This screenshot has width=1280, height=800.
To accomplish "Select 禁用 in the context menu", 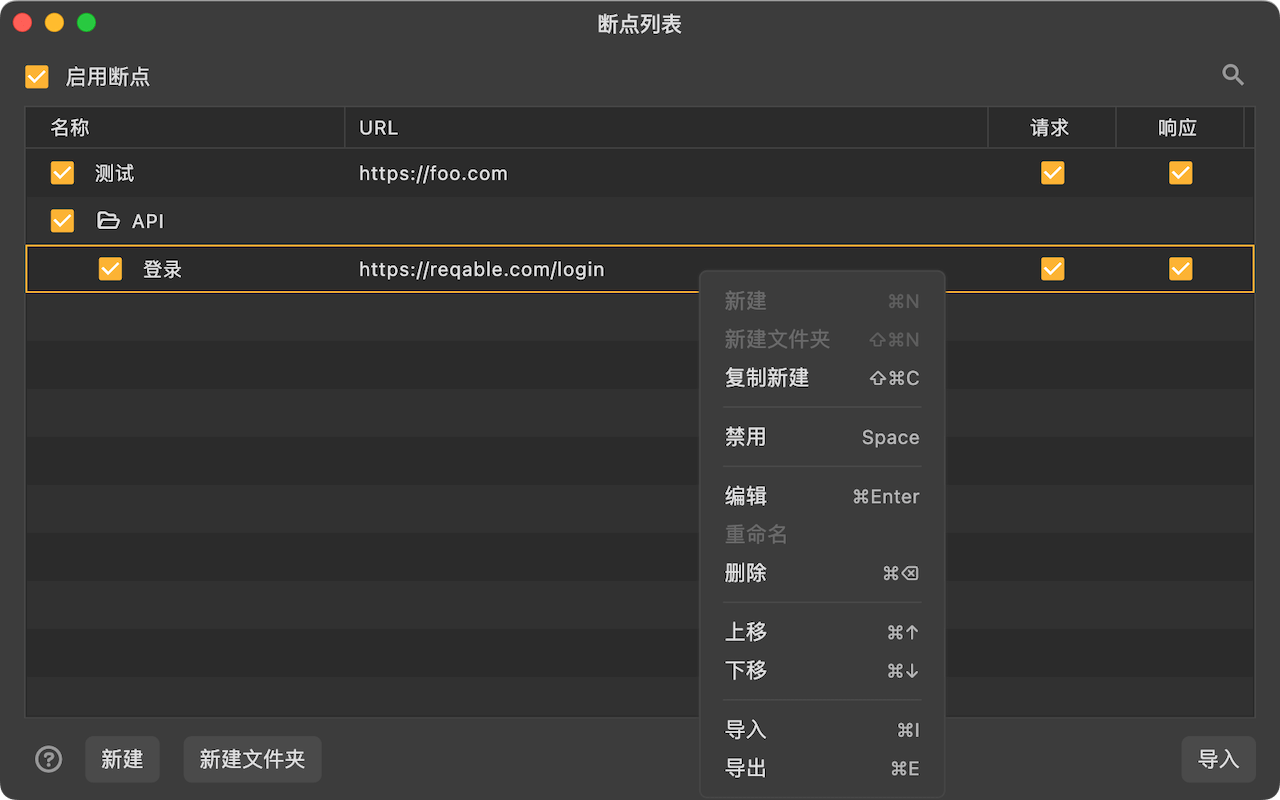I will (822, 437).
